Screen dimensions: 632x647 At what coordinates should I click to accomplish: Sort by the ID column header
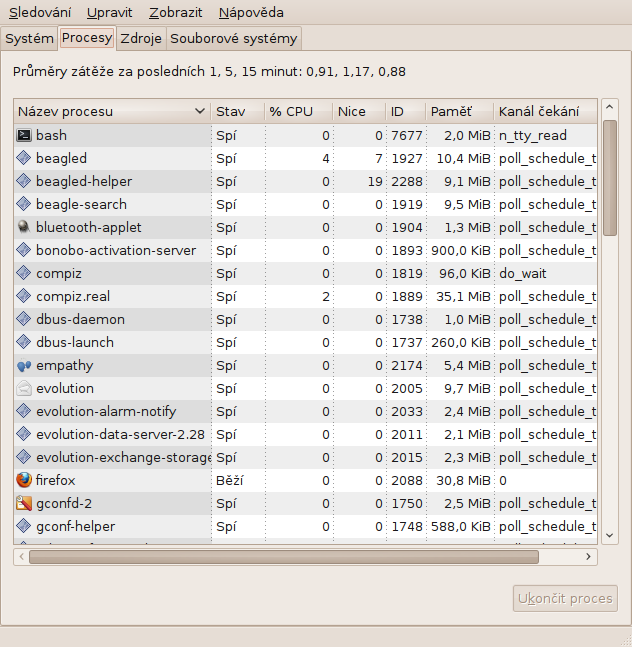pos(406,111)
